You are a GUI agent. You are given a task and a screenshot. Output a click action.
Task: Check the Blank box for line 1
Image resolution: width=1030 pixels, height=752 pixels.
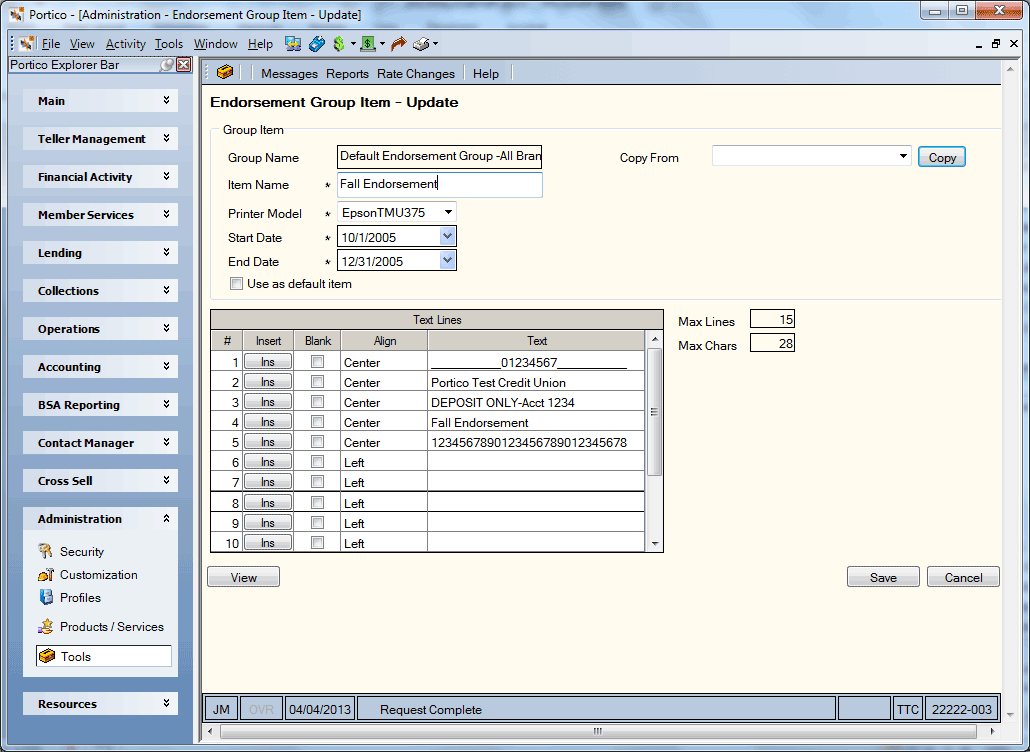click(317, 361)
